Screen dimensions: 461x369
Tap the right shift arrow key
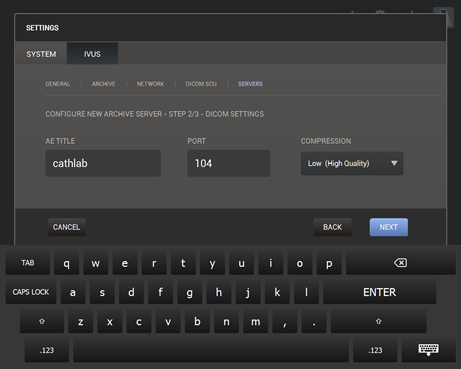tap(378, 321)
